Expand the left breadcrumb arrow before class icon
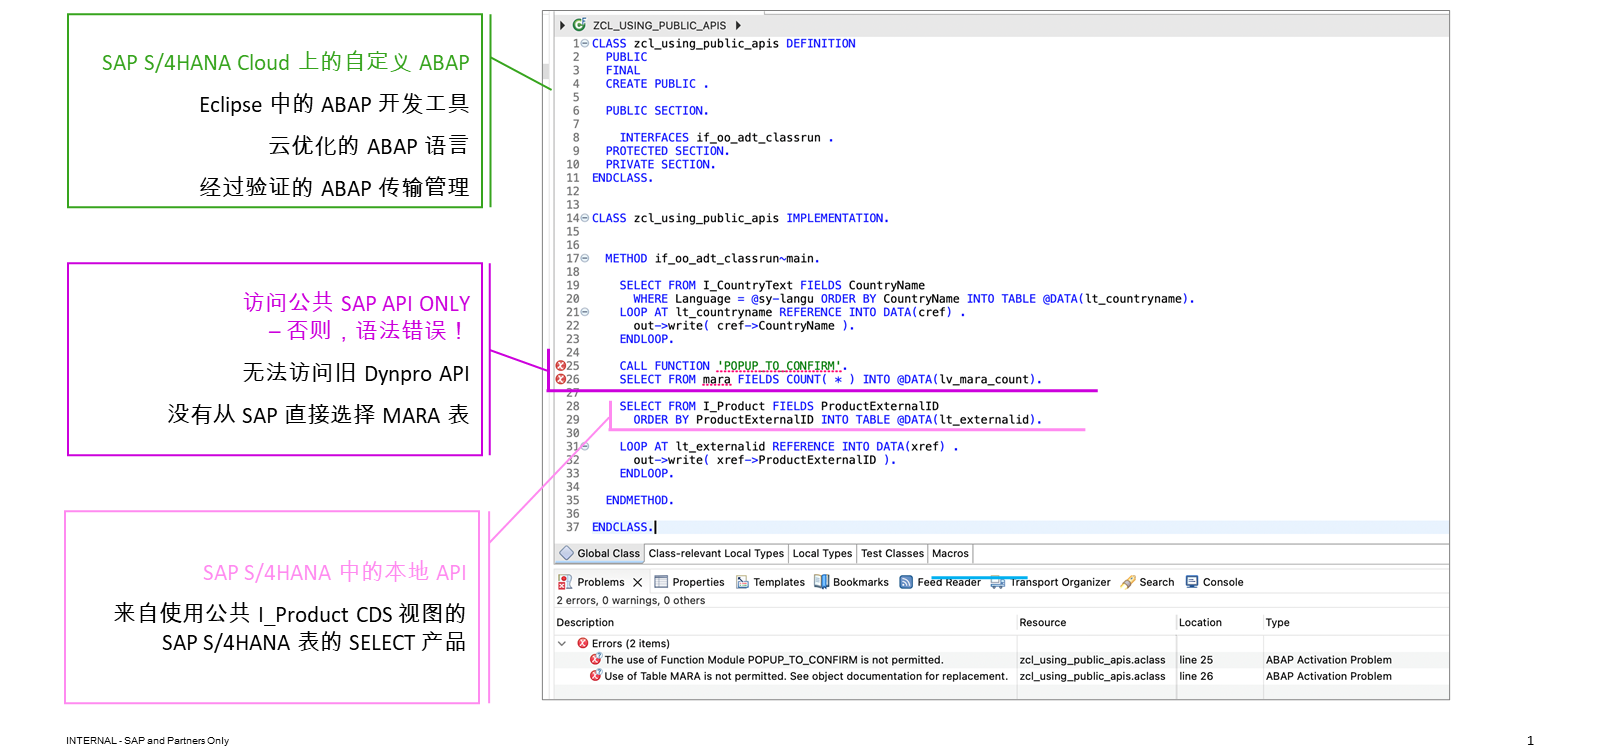This screenshot has height=756, width=1600. 562,25
